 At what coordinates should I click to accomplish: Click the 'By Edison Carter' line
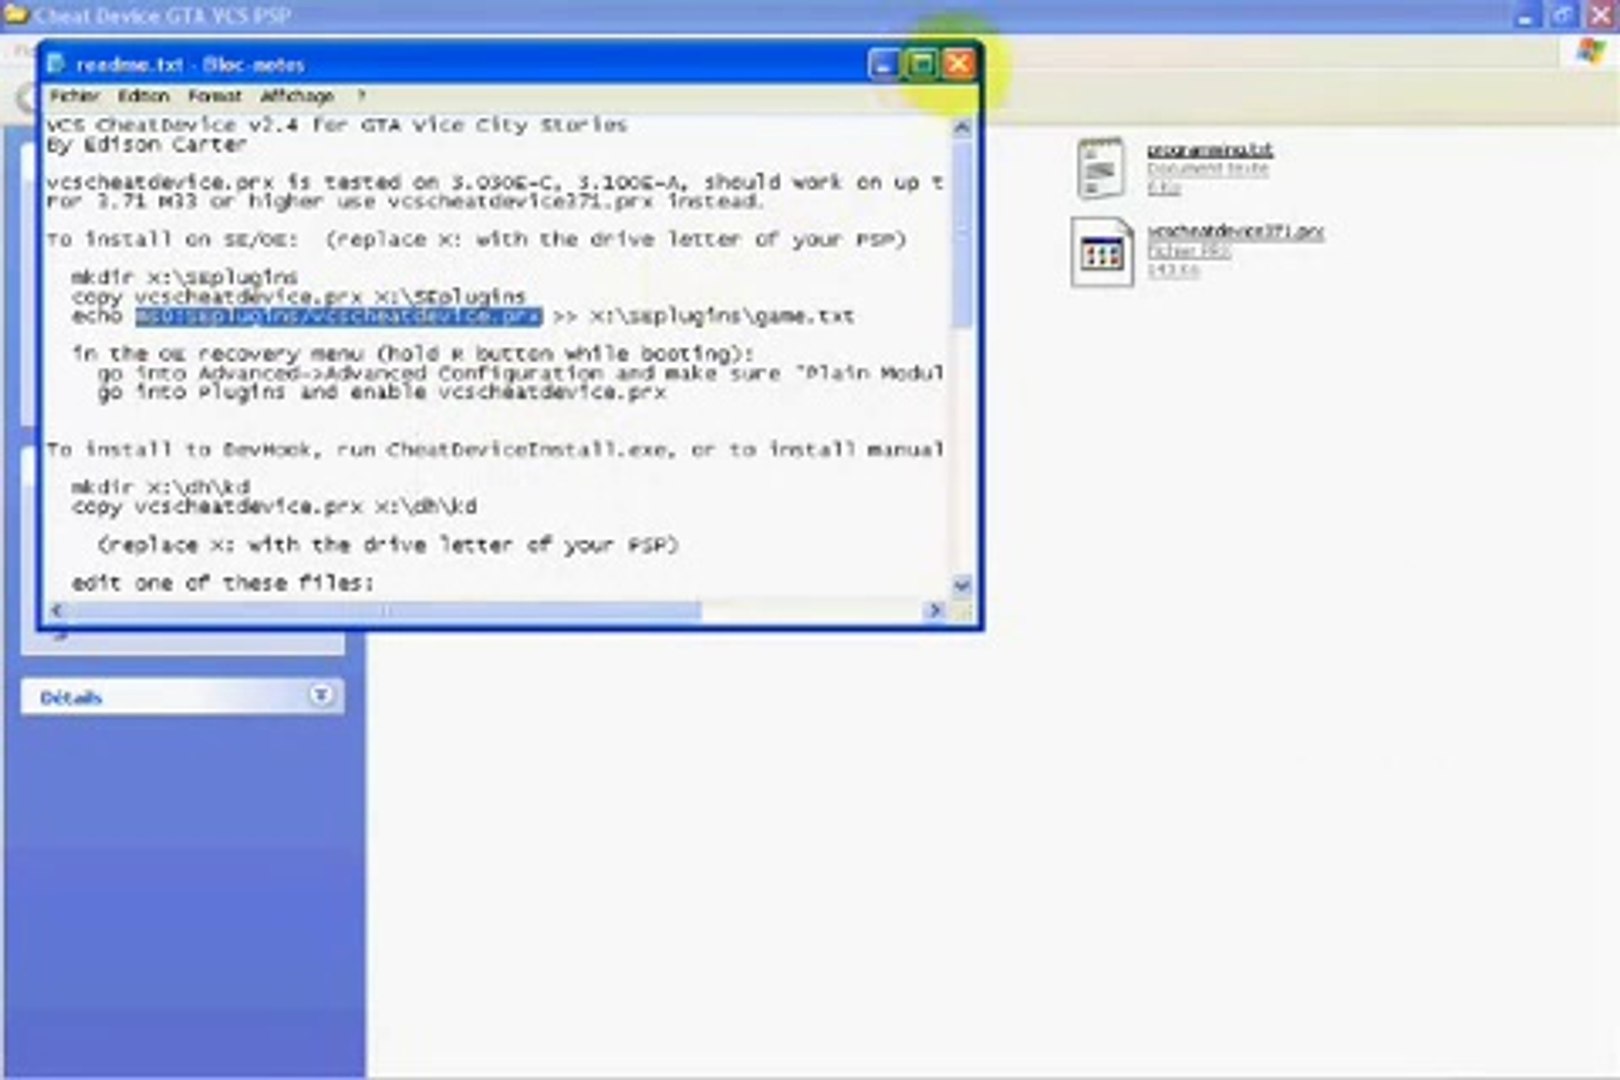[x=147, y=145]
